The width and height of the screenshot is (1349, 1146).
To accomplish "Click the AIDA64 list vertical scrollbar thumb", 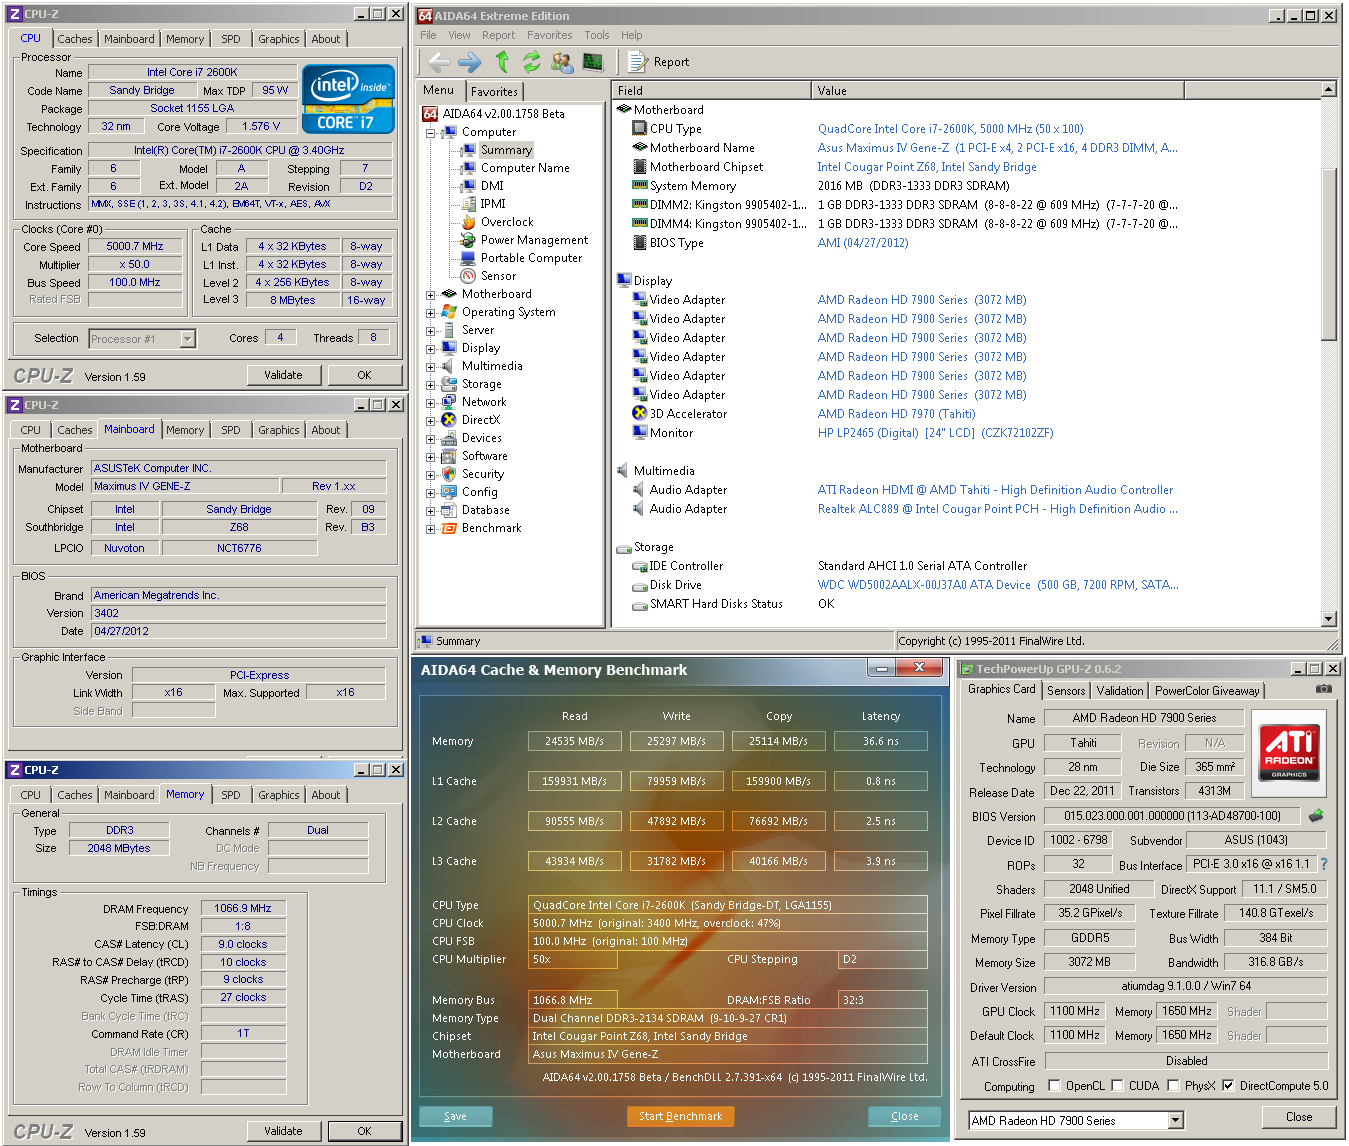I will 1329,255.
